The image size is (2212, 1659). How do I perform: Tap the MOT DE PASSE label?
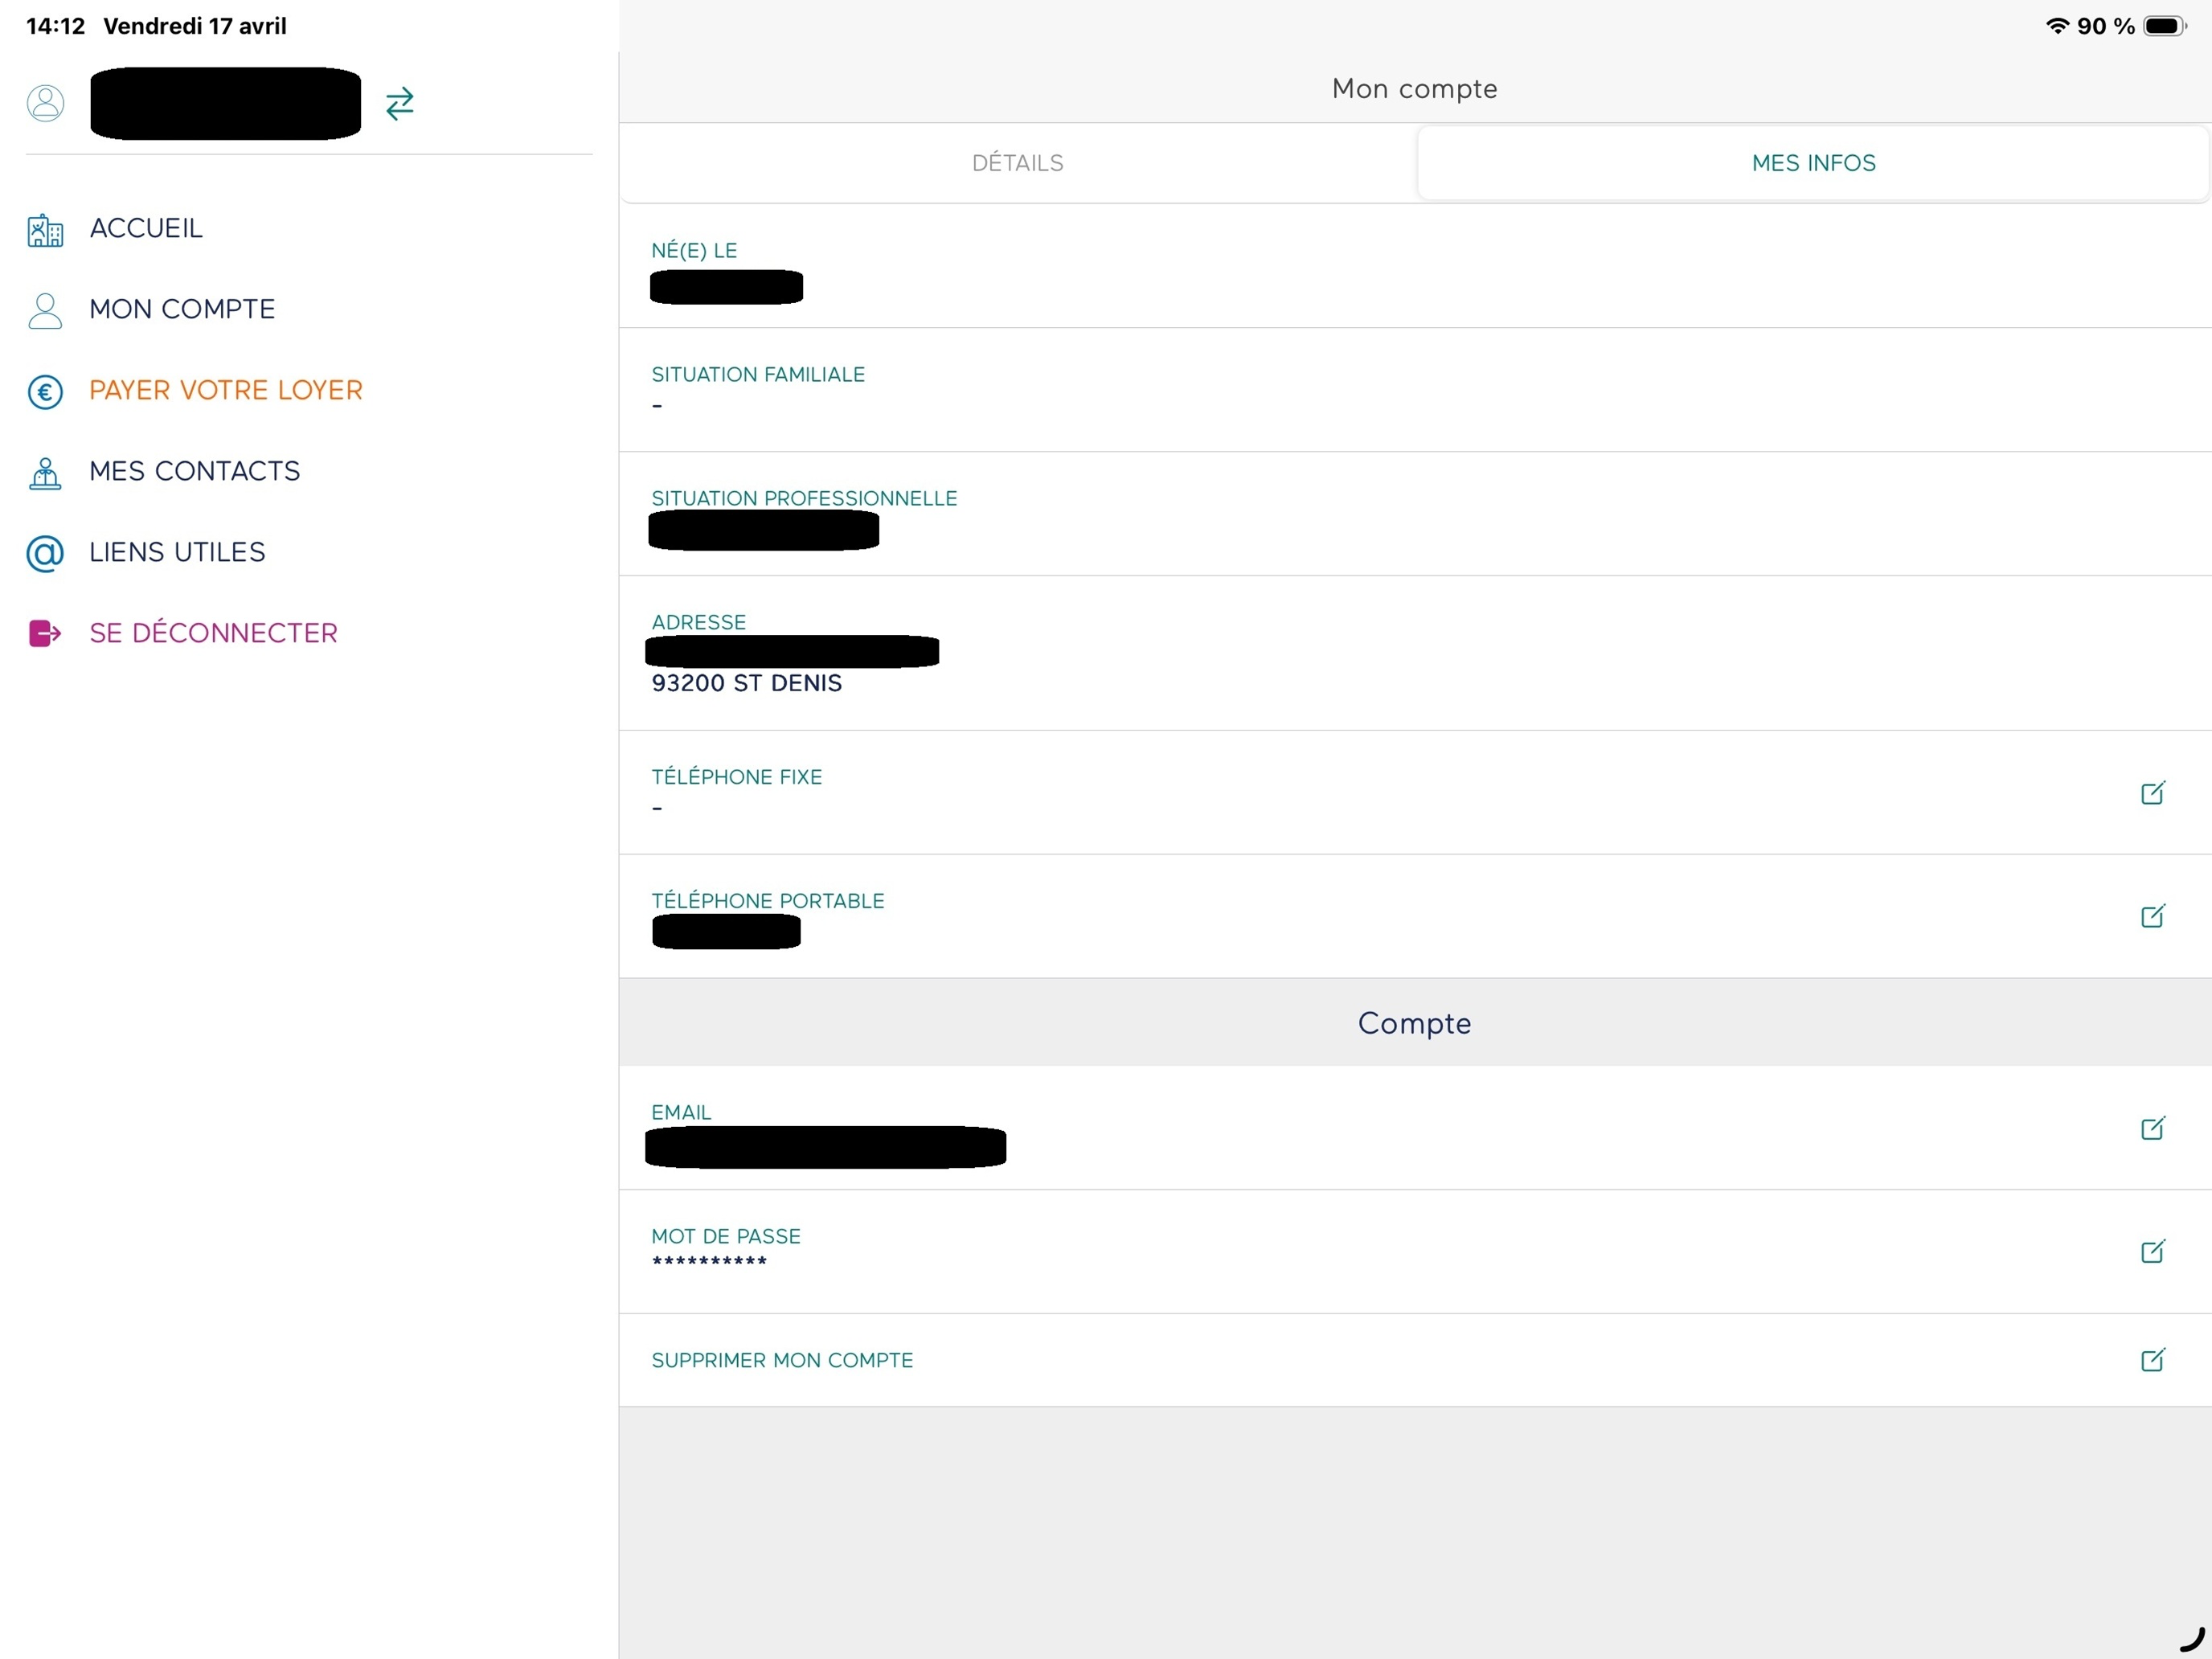tap(726, 1237)
